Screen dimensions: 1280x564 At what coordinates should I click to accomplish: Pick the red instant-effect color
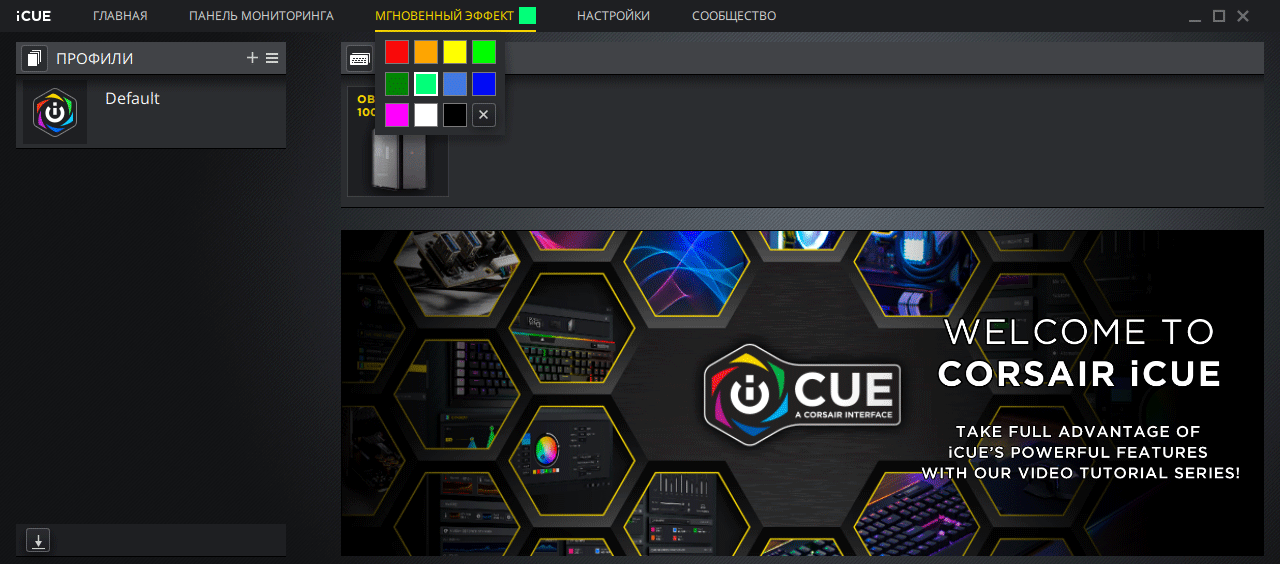click(397, 52)
